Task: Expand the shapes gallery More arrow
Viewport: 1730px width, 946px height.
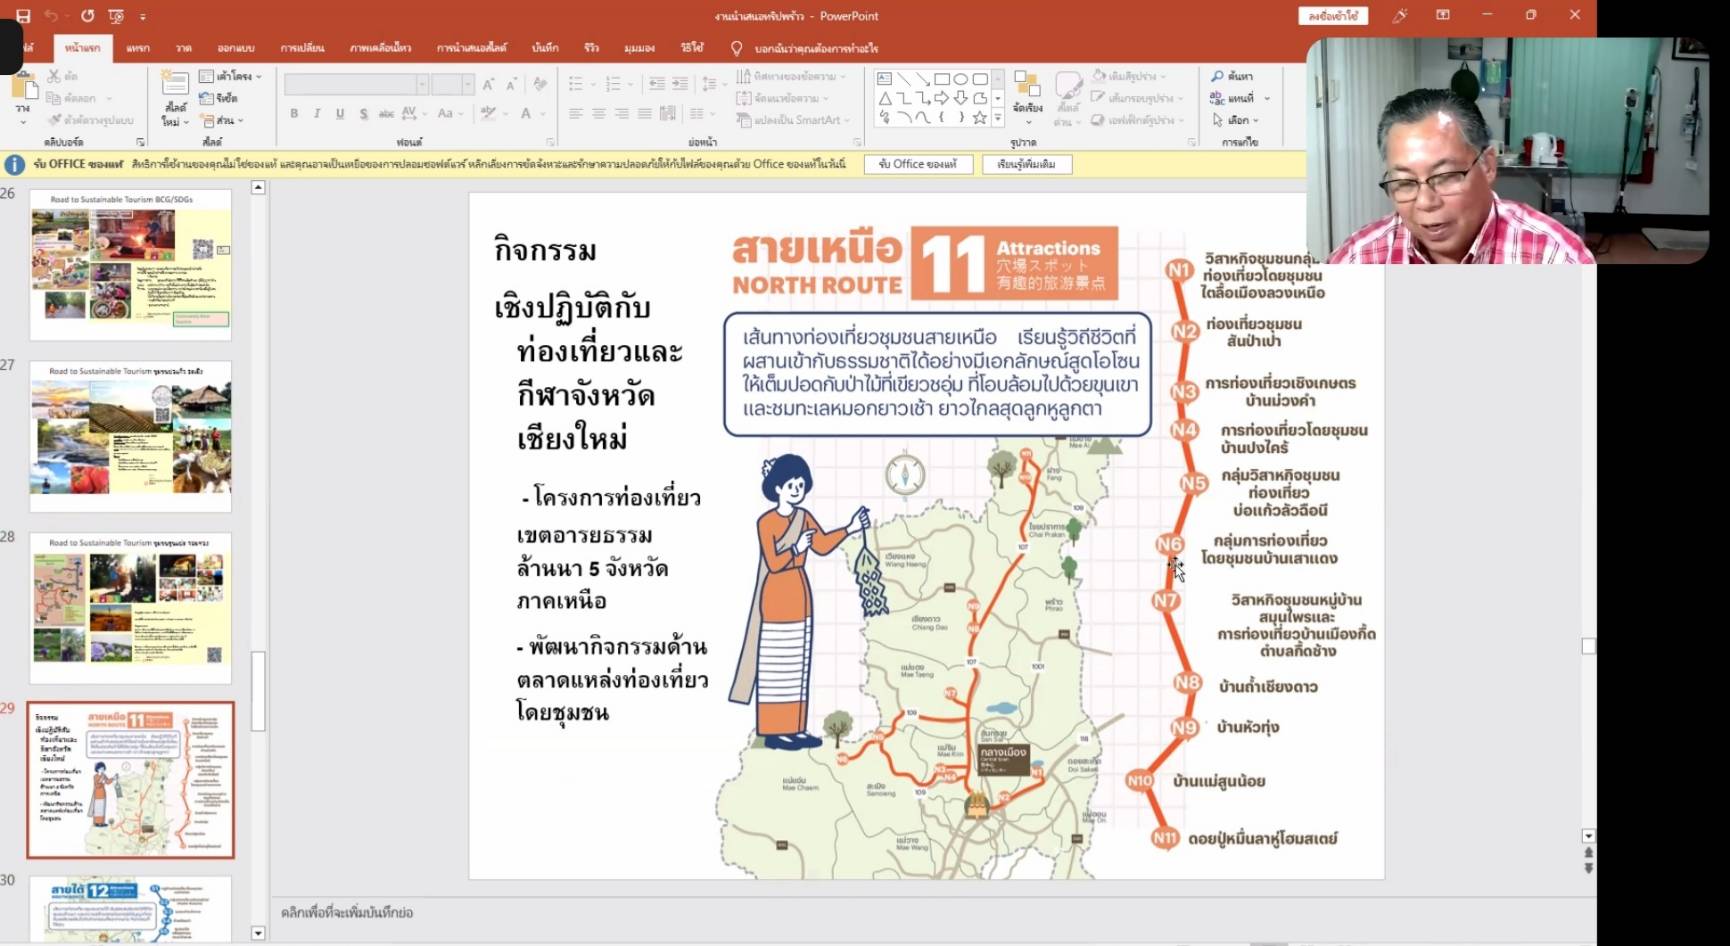Action: (997, 118)
